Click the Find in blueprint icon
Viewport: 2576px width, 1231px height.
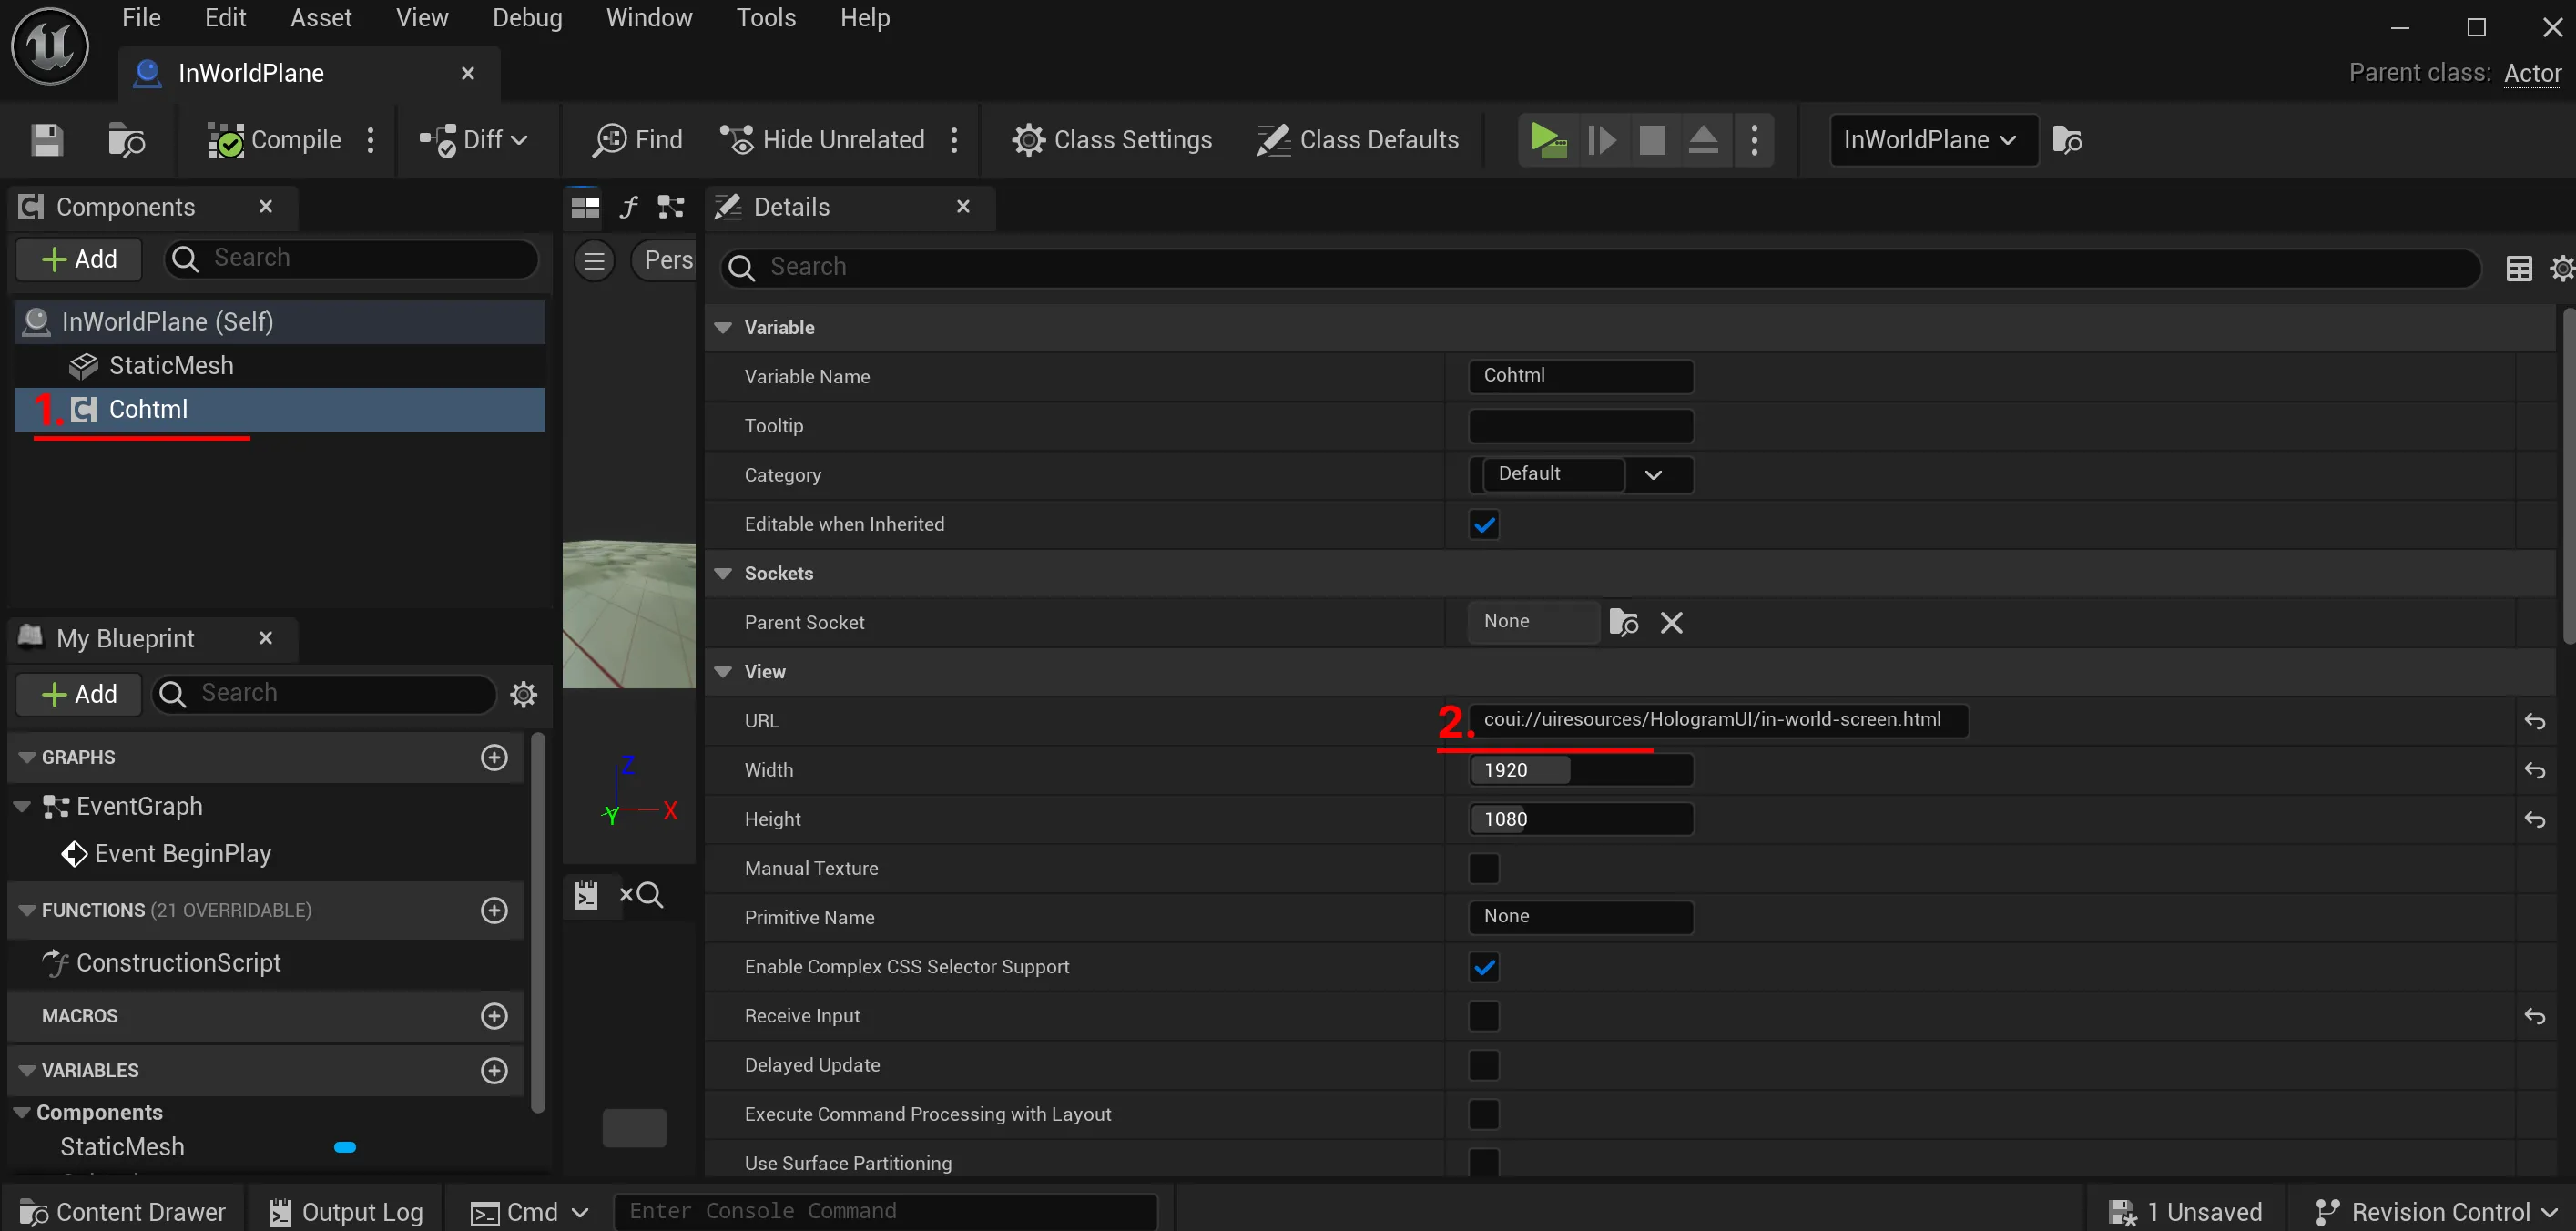[x=609, y=140]
